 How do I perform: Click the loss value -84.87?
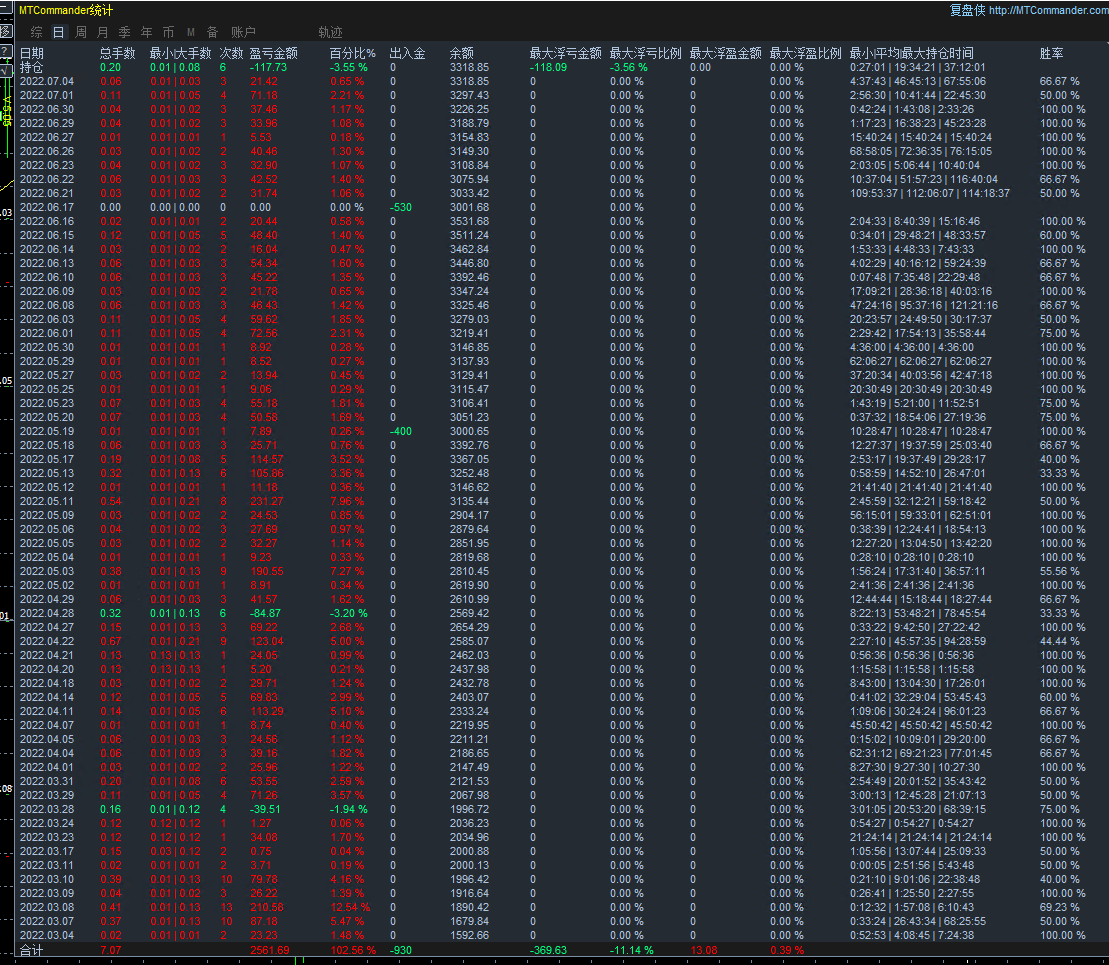[x=265, y=613]
